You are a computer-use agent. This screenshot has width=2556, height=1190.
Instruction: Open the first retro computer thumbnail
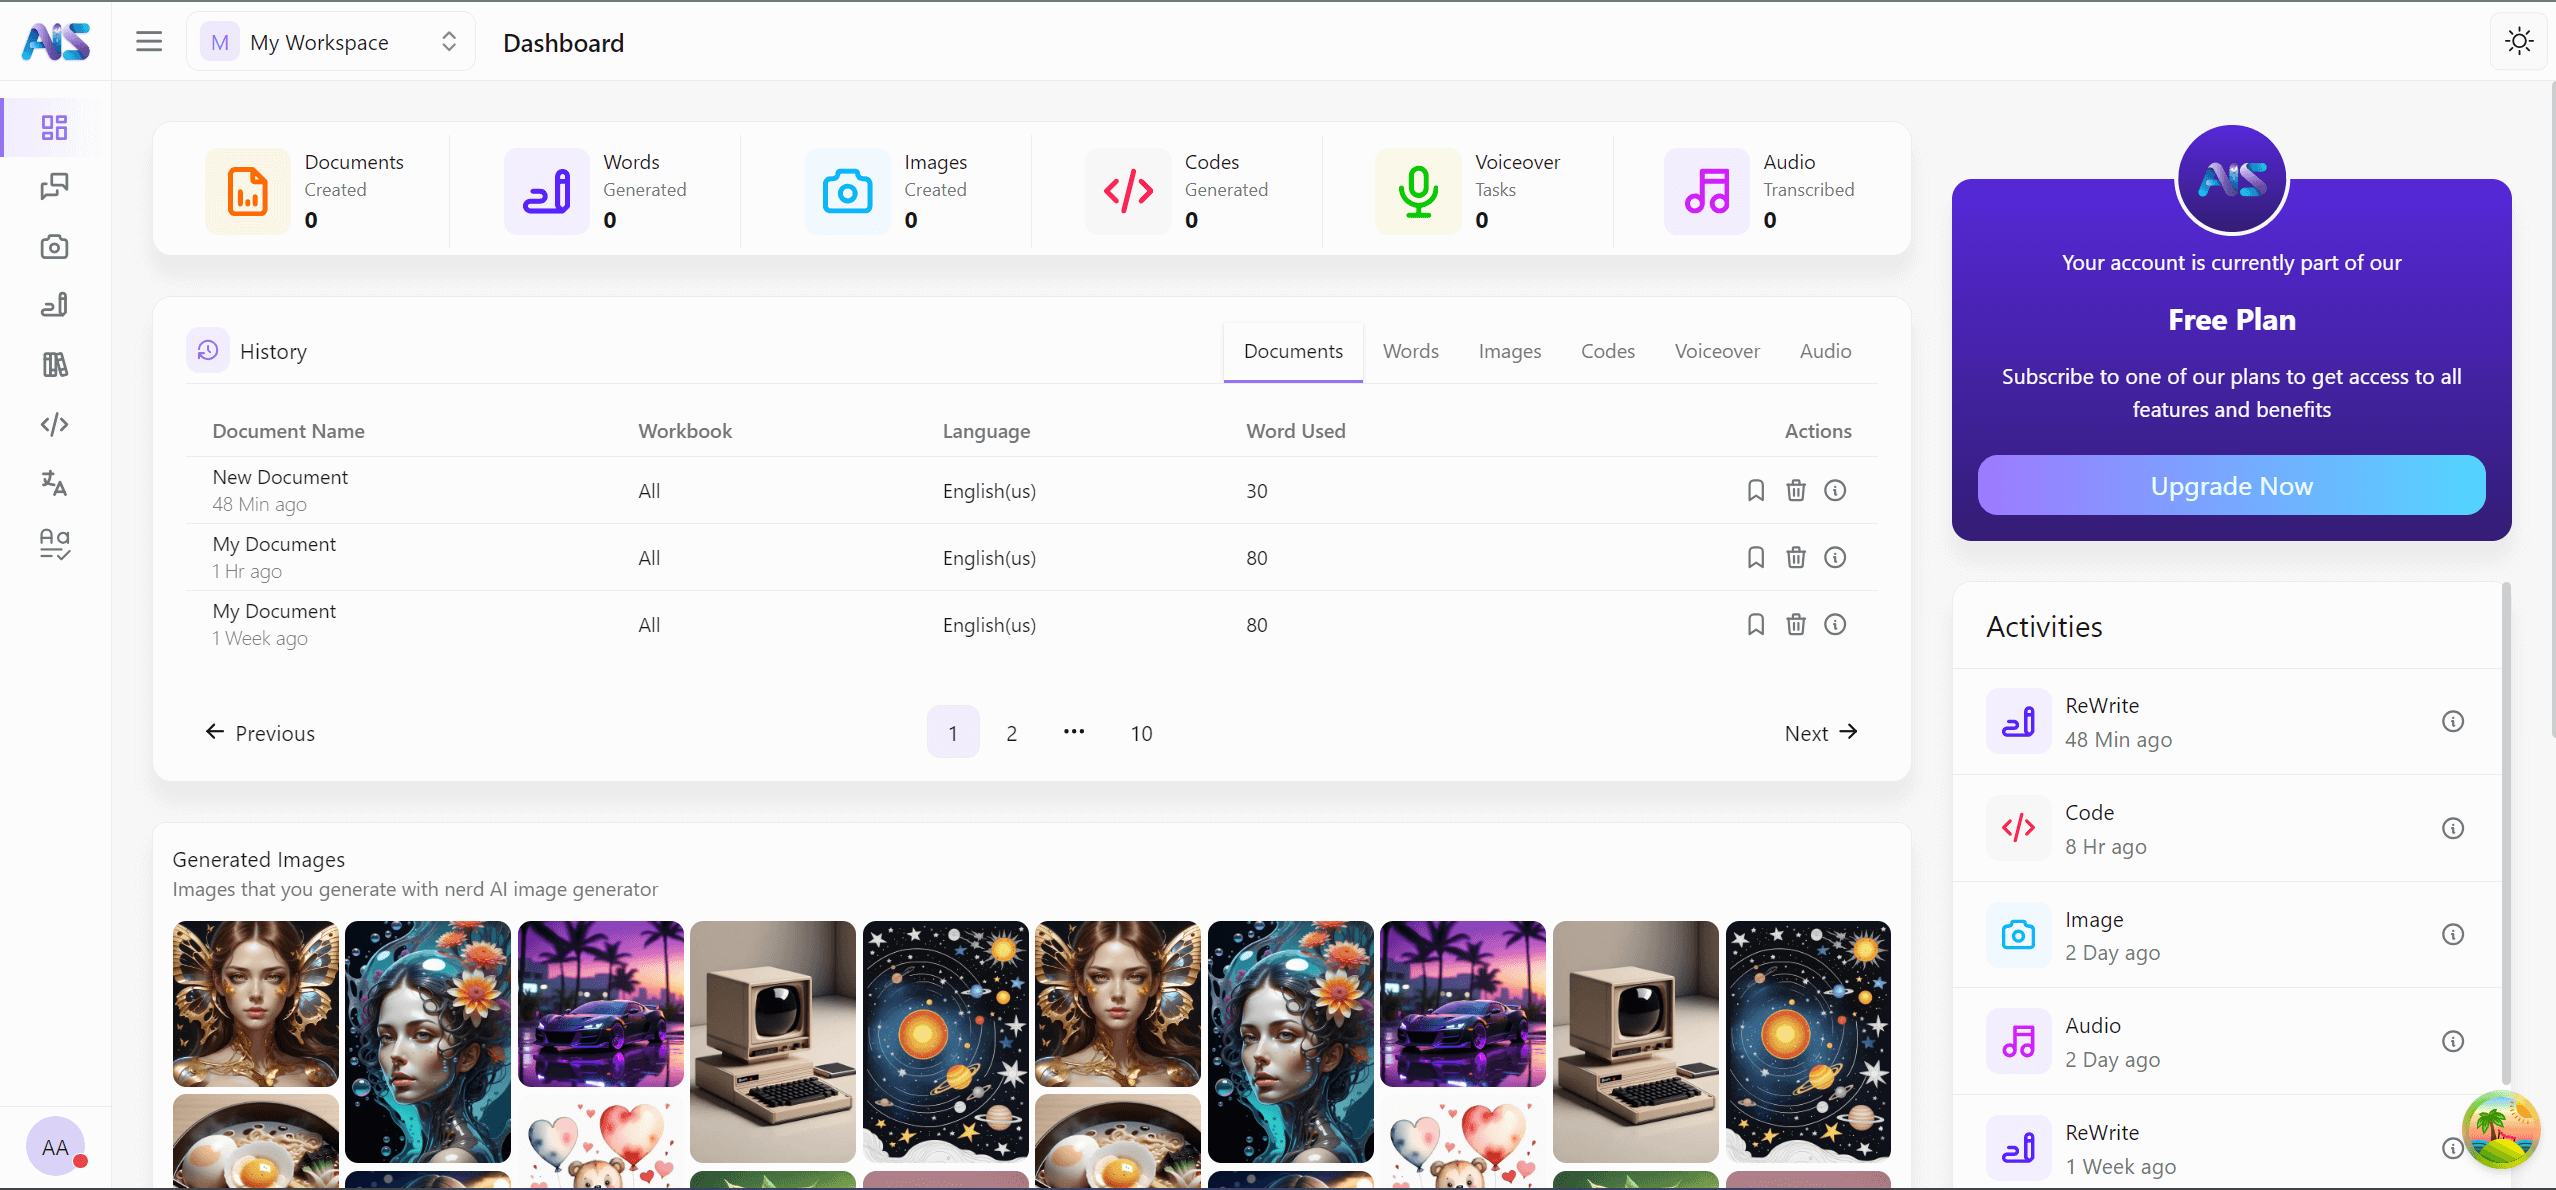pos(773,1042)
